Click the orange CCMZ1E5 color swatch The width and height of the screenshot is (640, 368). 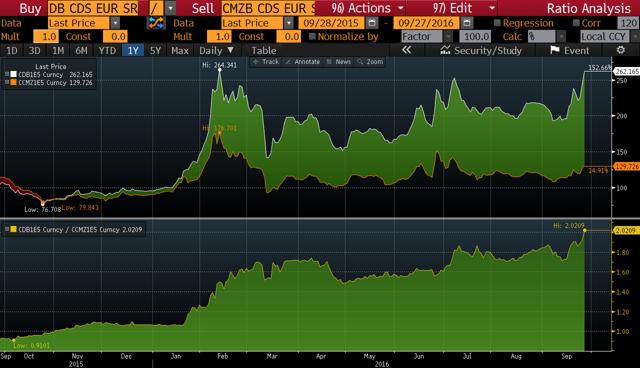13,82
